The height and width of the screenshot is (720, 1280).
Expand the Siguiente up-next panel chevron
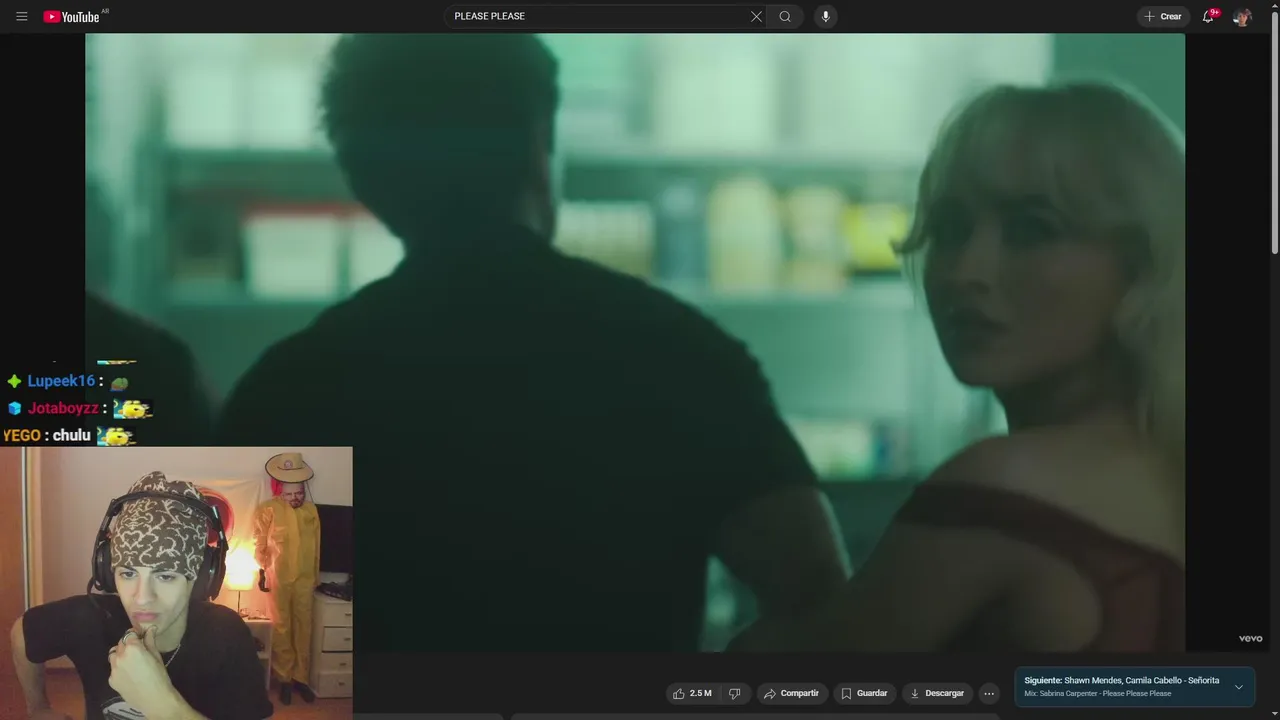point(1238,687)
